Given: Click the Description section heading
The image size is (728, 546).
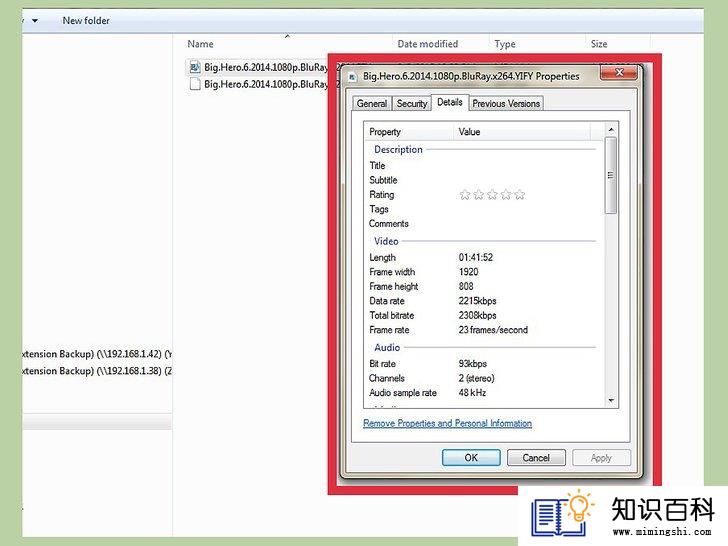Looking at the screenshot, I should (x=398, y=150).
